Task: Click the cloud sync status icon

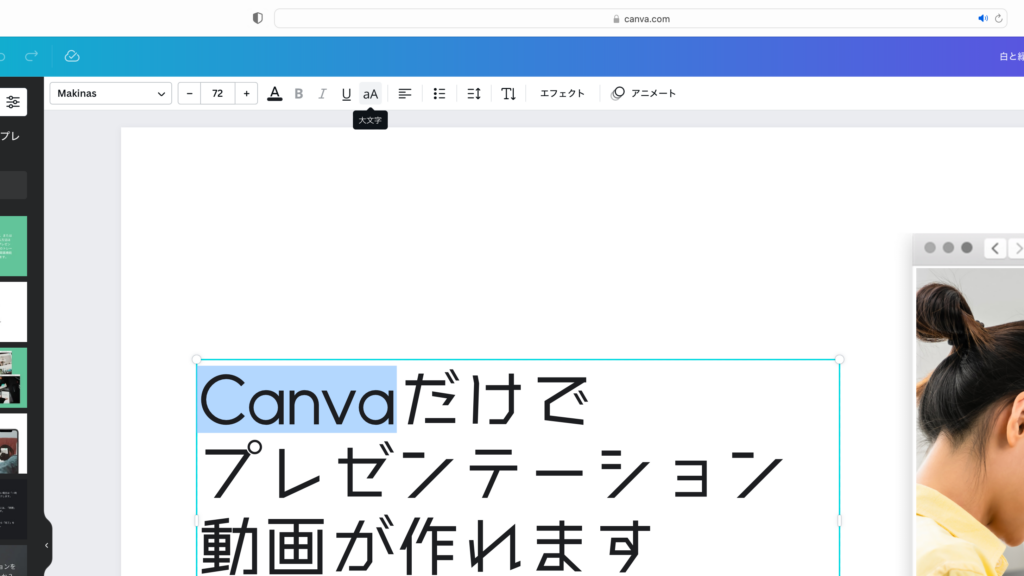Action: (71, 56)
